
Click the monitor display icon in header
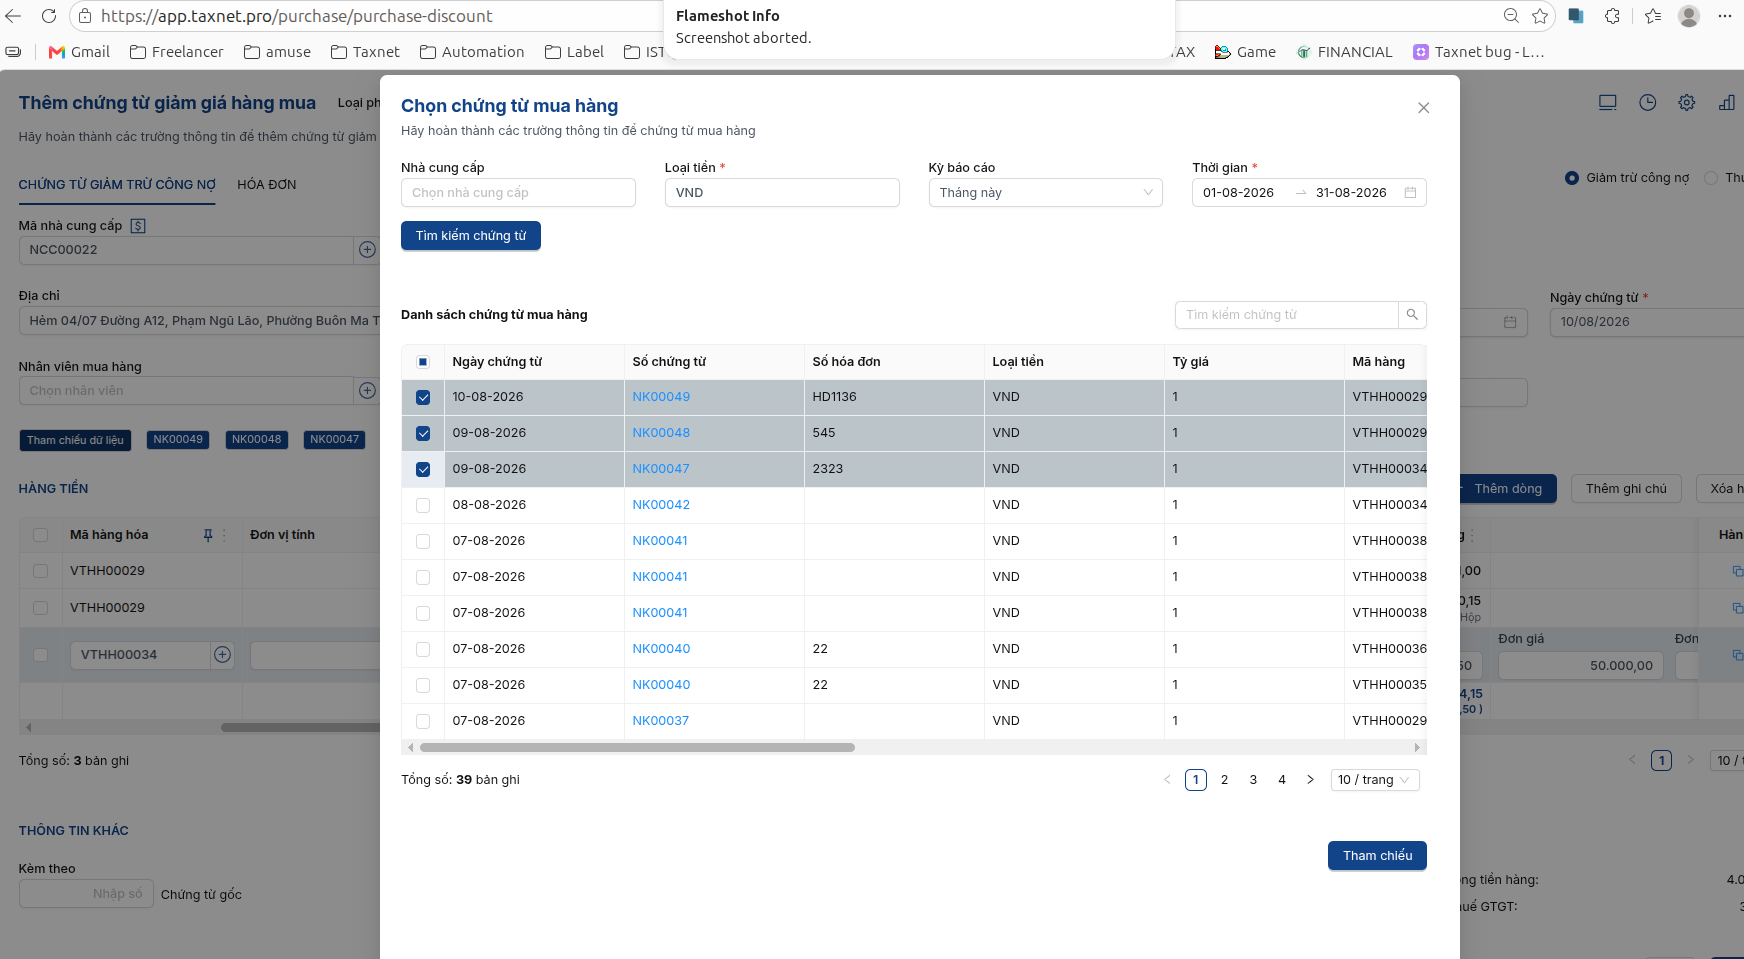tap(1608, 103)
